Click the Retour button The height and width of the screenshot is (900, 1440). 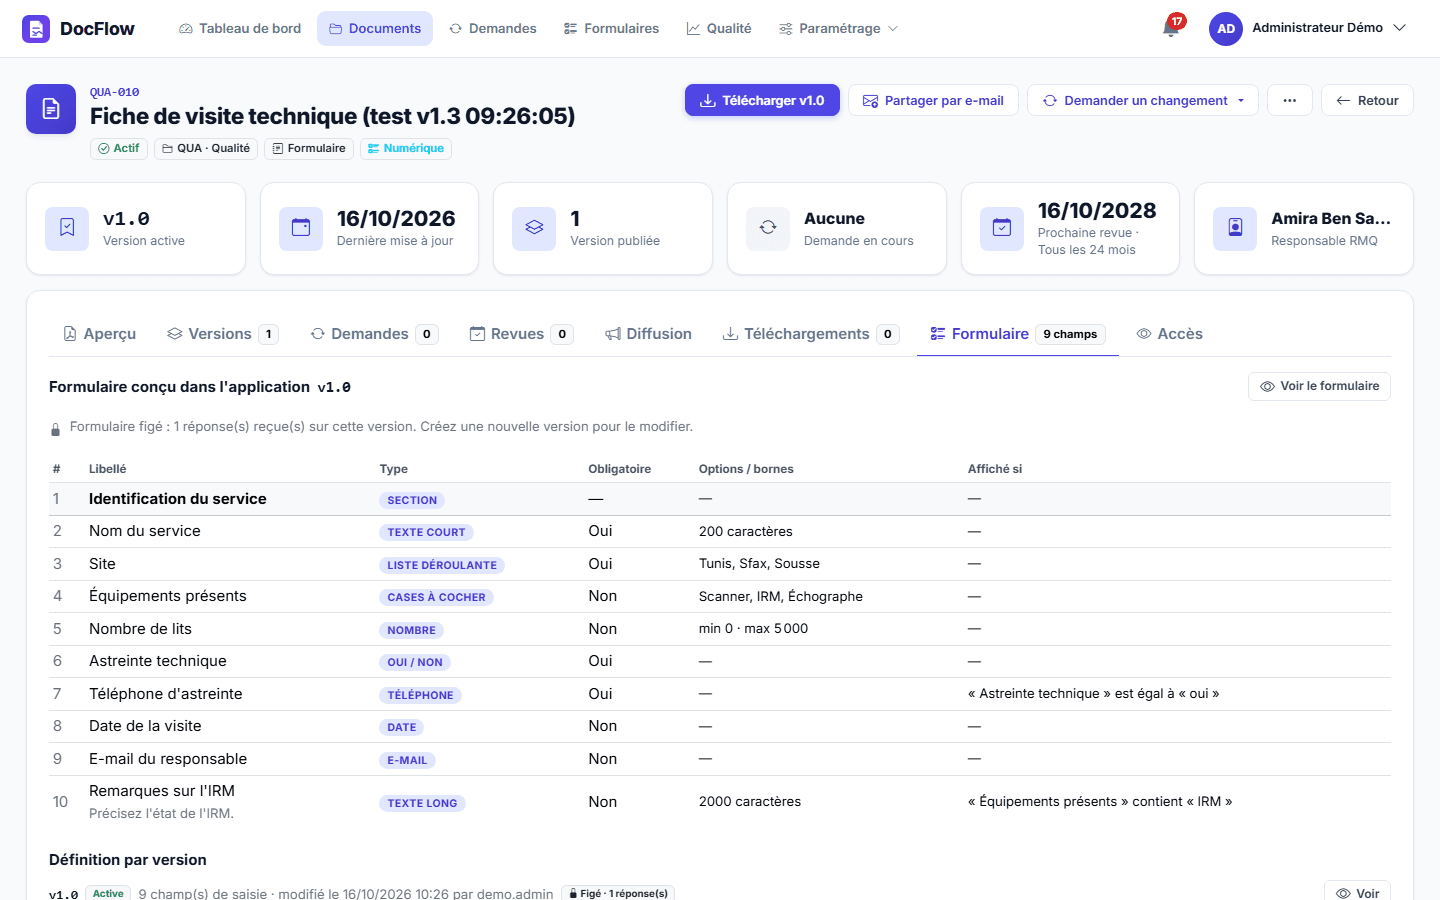coord(1367,100)
